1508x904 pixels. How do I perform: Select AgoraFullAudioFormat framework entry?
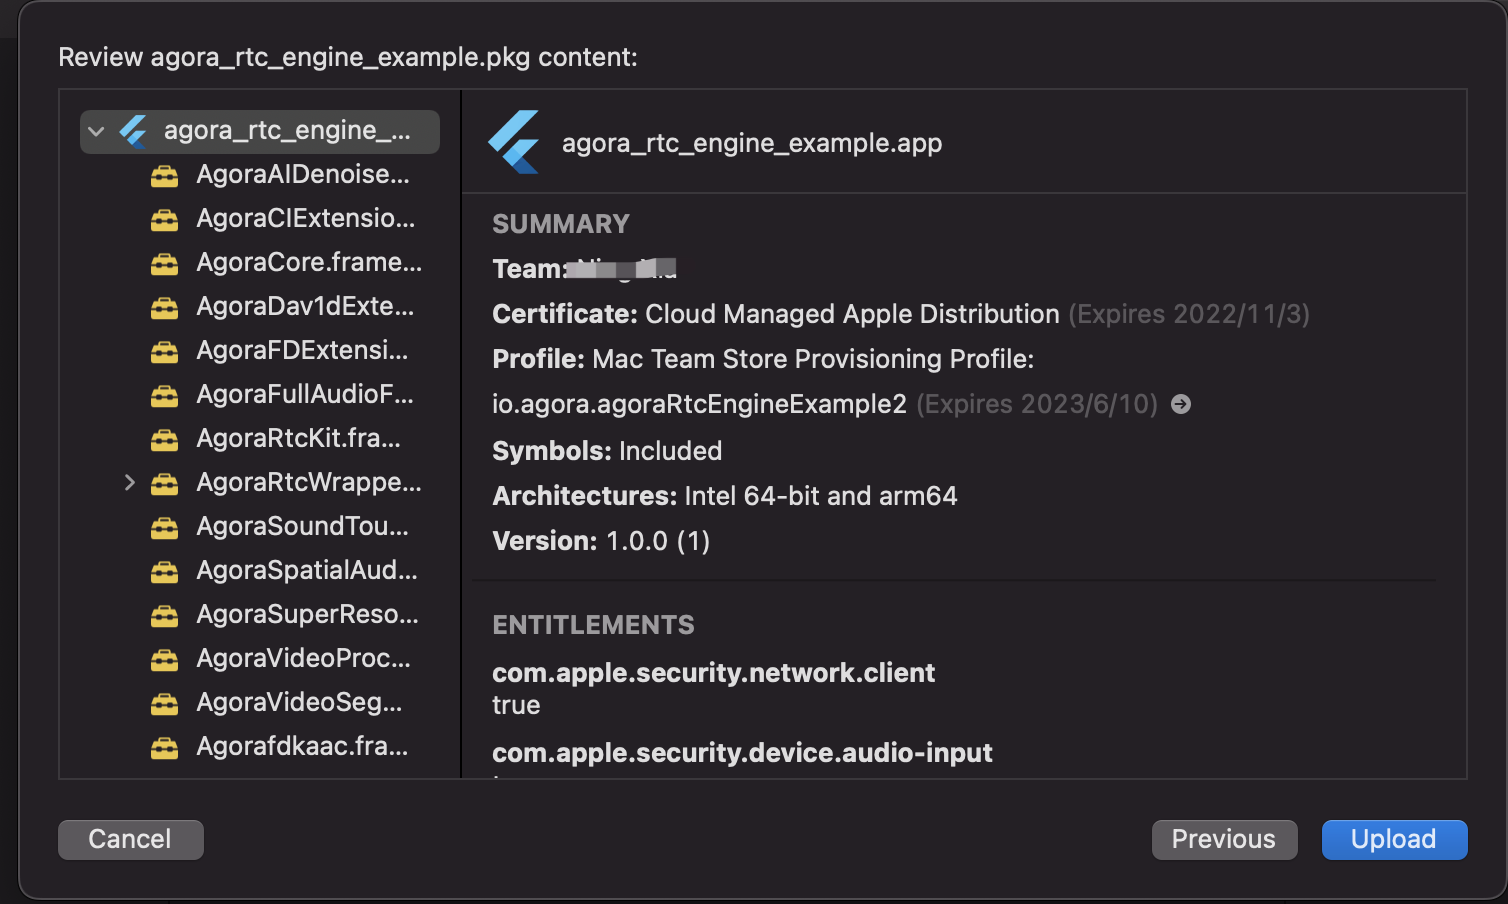pyautogui.click(x=305, y=394)
